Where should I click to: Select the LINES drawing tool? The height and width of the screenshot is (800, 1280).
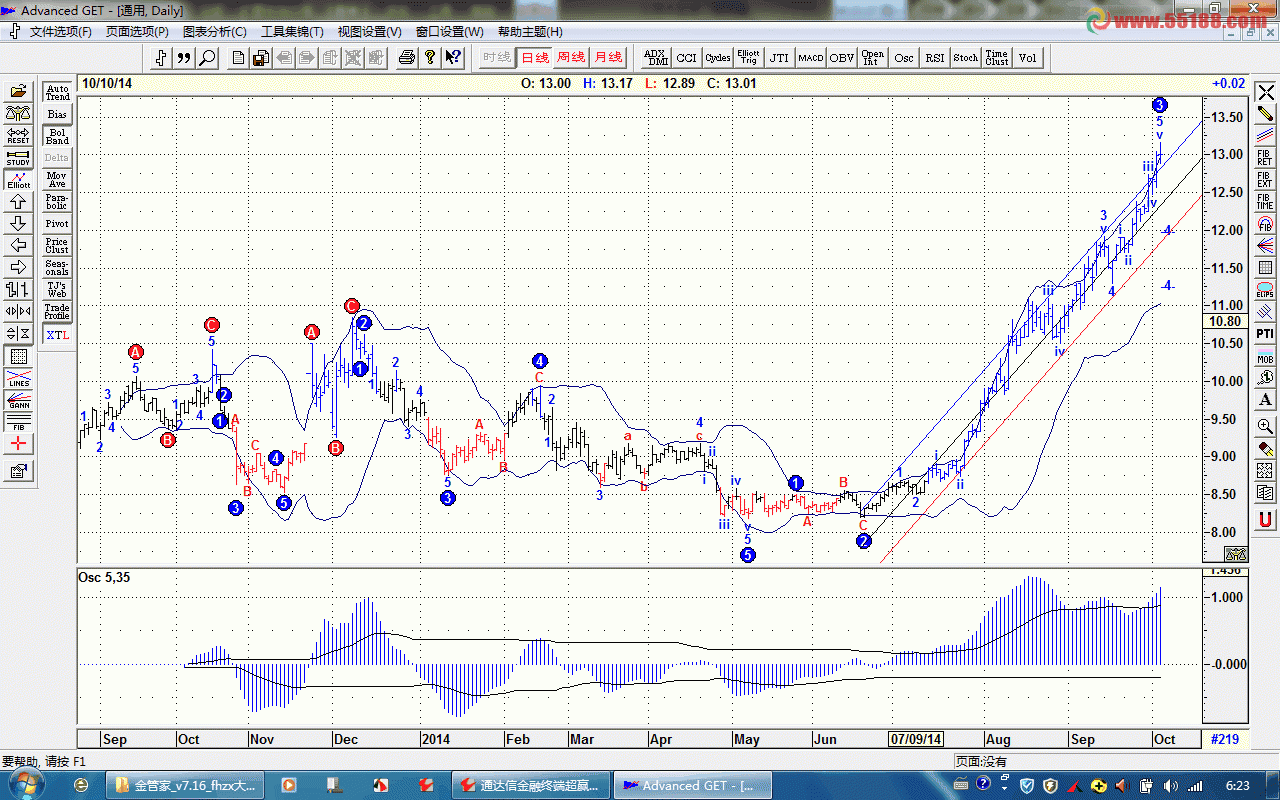18,378
